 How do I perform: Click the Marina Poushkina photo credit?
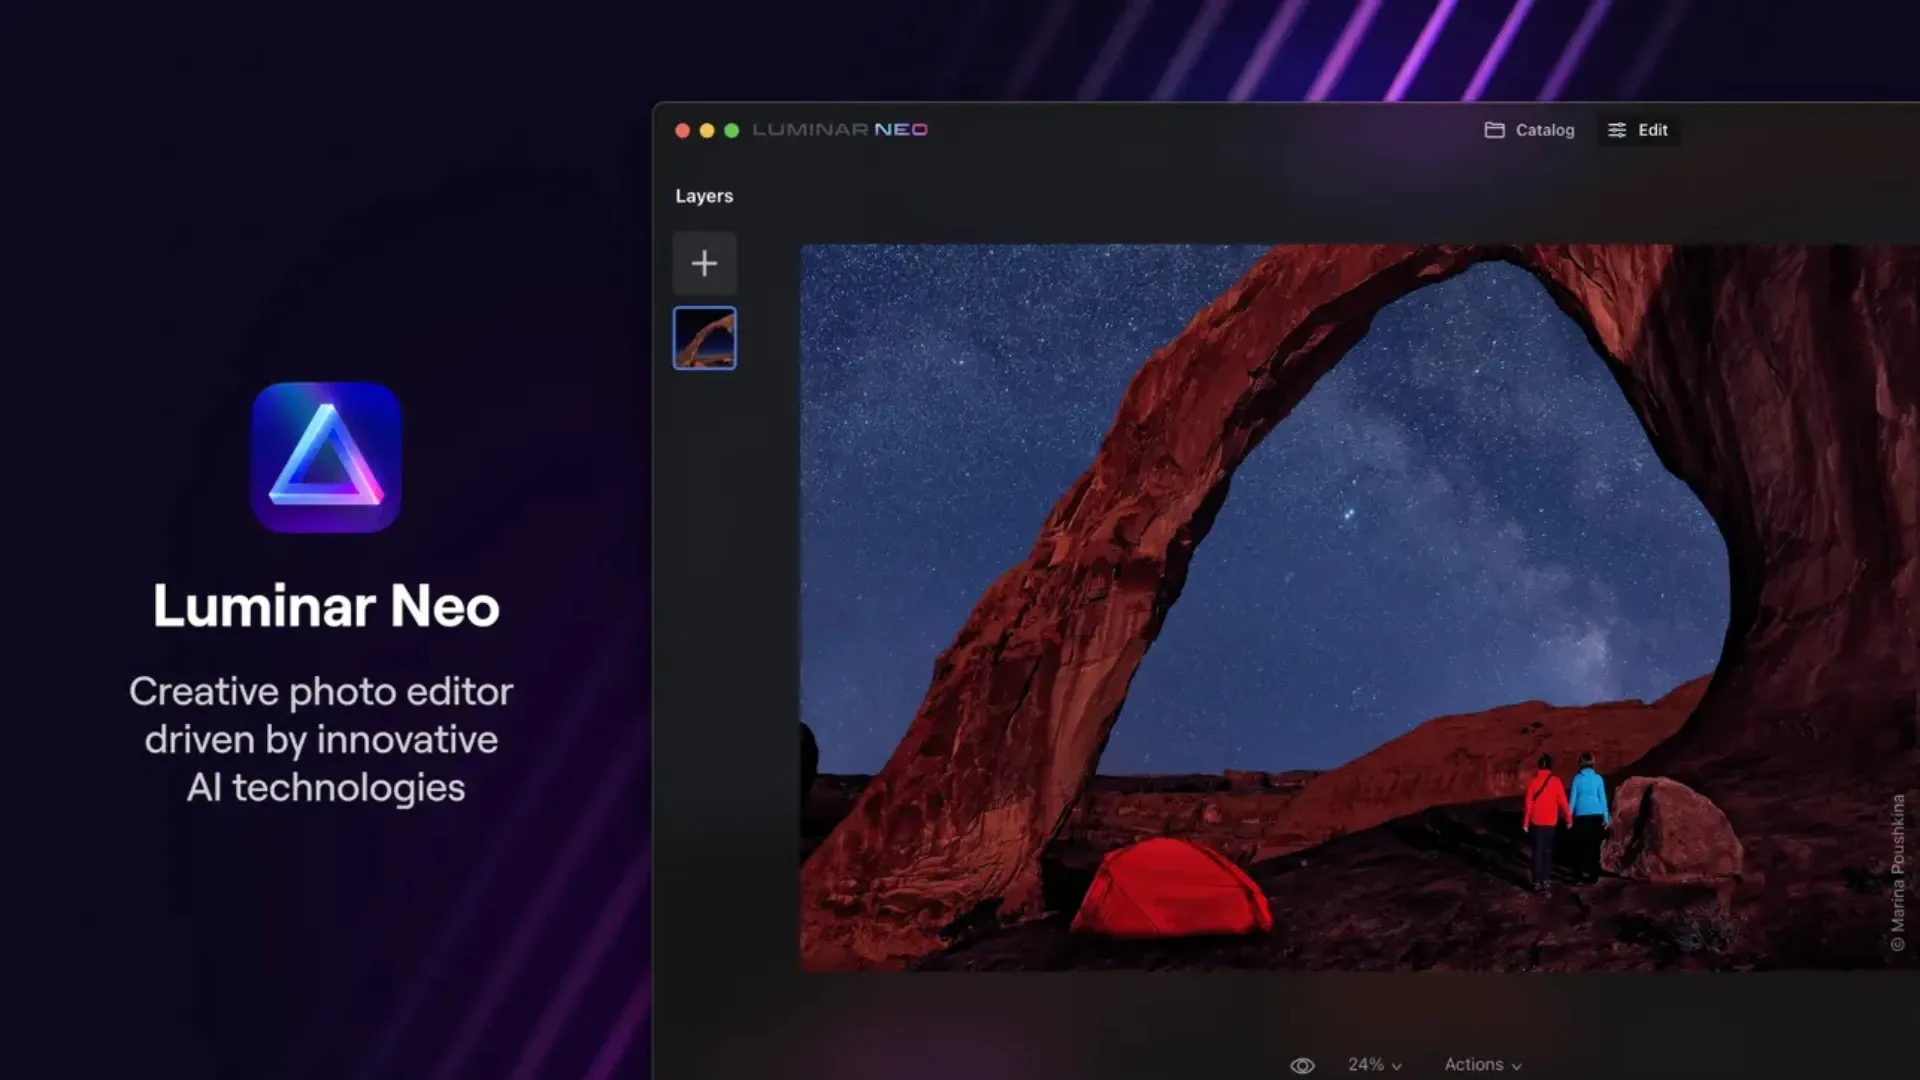pos(1897,872)
